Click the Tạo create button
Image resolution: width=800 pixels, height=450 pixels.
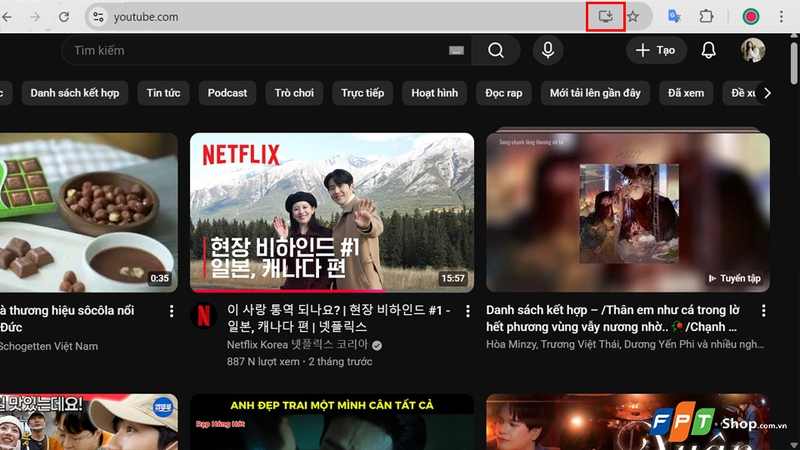[x=656, y=50]
